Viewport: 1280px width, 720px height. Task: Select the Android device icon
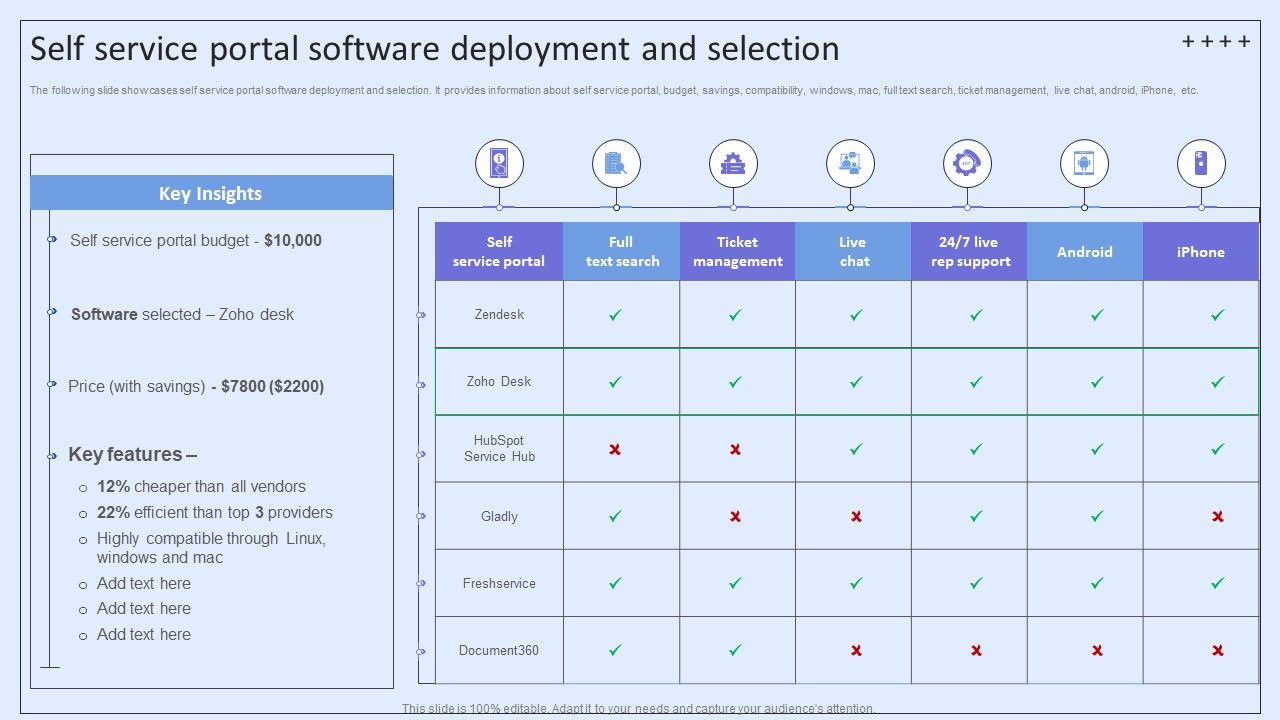(x=1083, y=163)
